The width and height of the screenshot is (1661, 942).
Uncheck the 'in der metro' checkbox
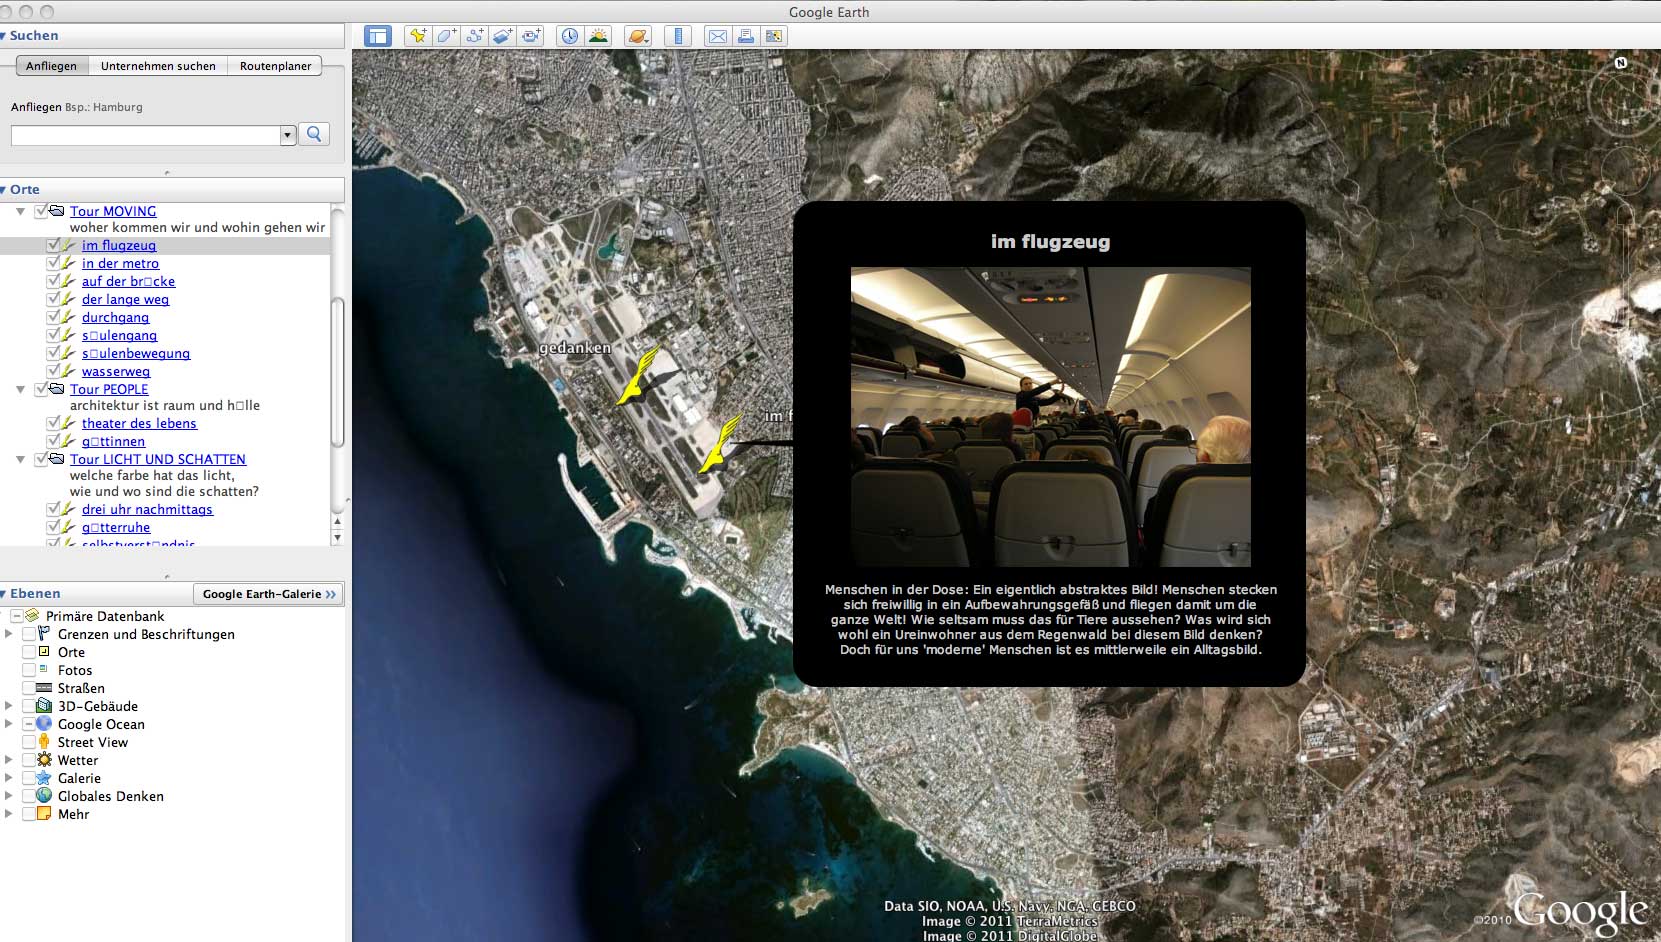click(x=53, y=263)
